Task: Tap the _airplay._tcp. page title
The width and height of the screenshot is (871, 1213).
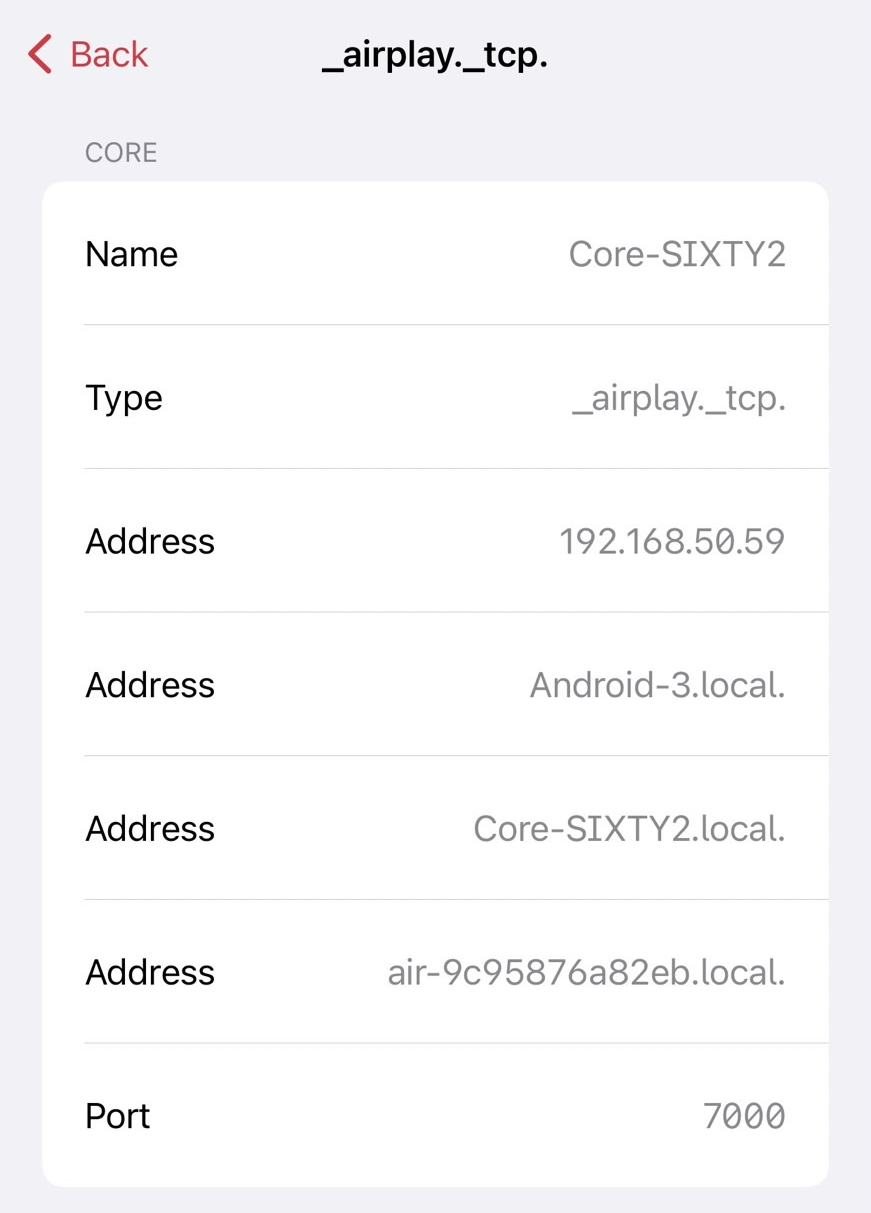Action: pyautogui.click(x=435, y=55)
